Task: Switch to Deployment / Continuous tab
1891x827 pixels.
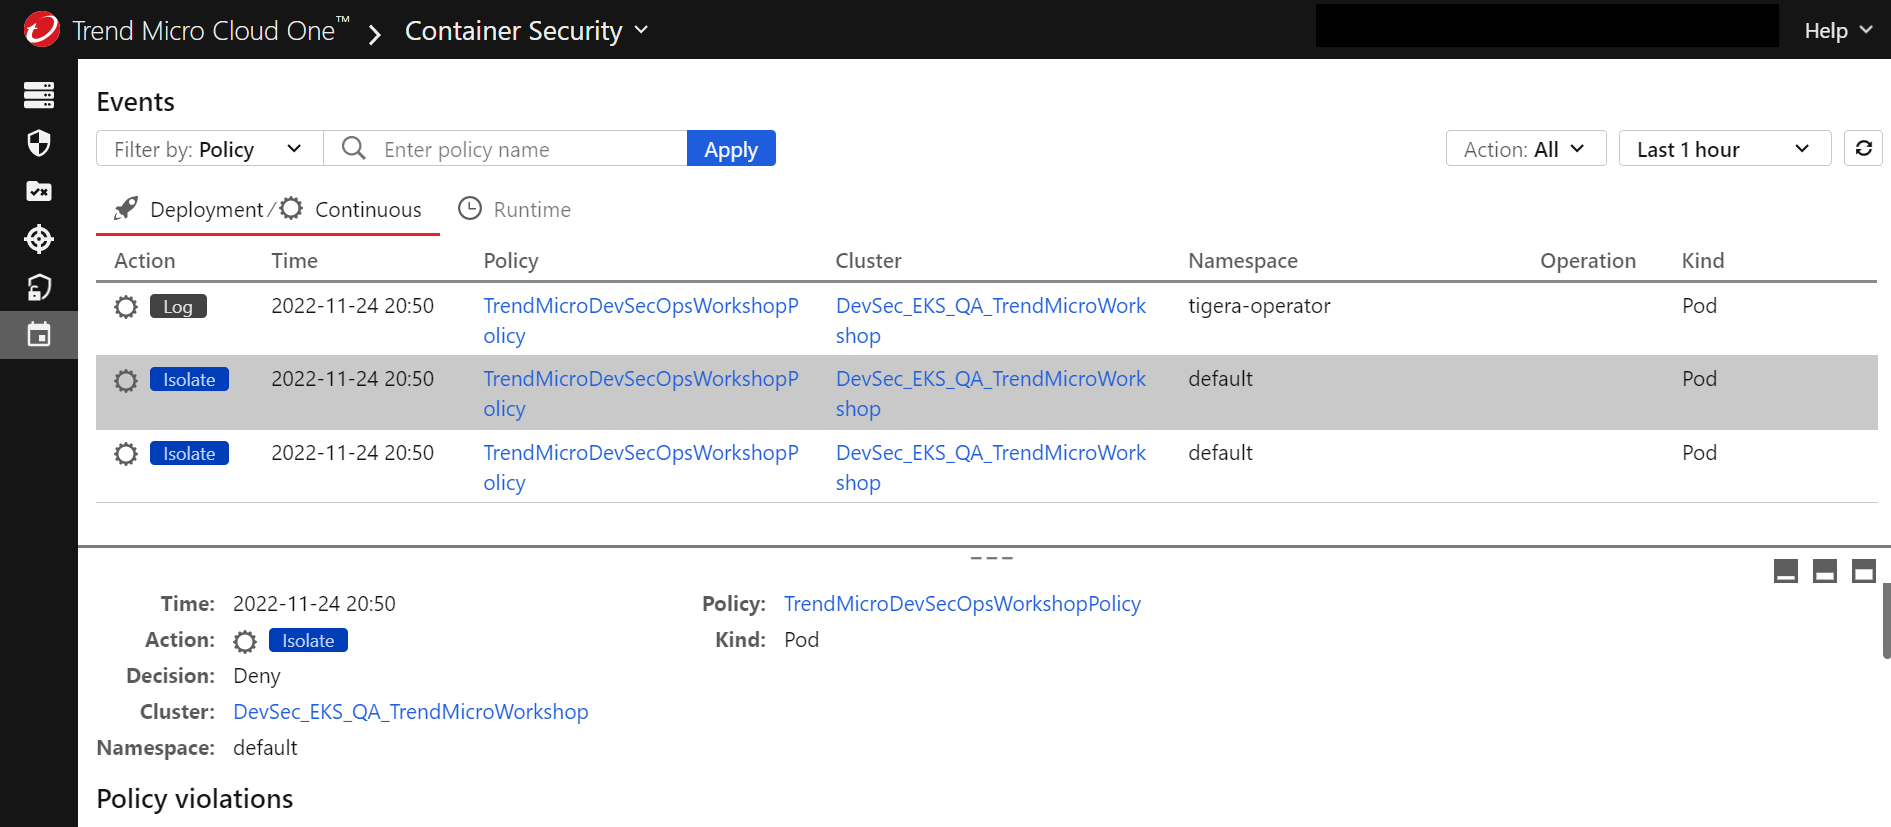Action: click(x=268, y=209)
